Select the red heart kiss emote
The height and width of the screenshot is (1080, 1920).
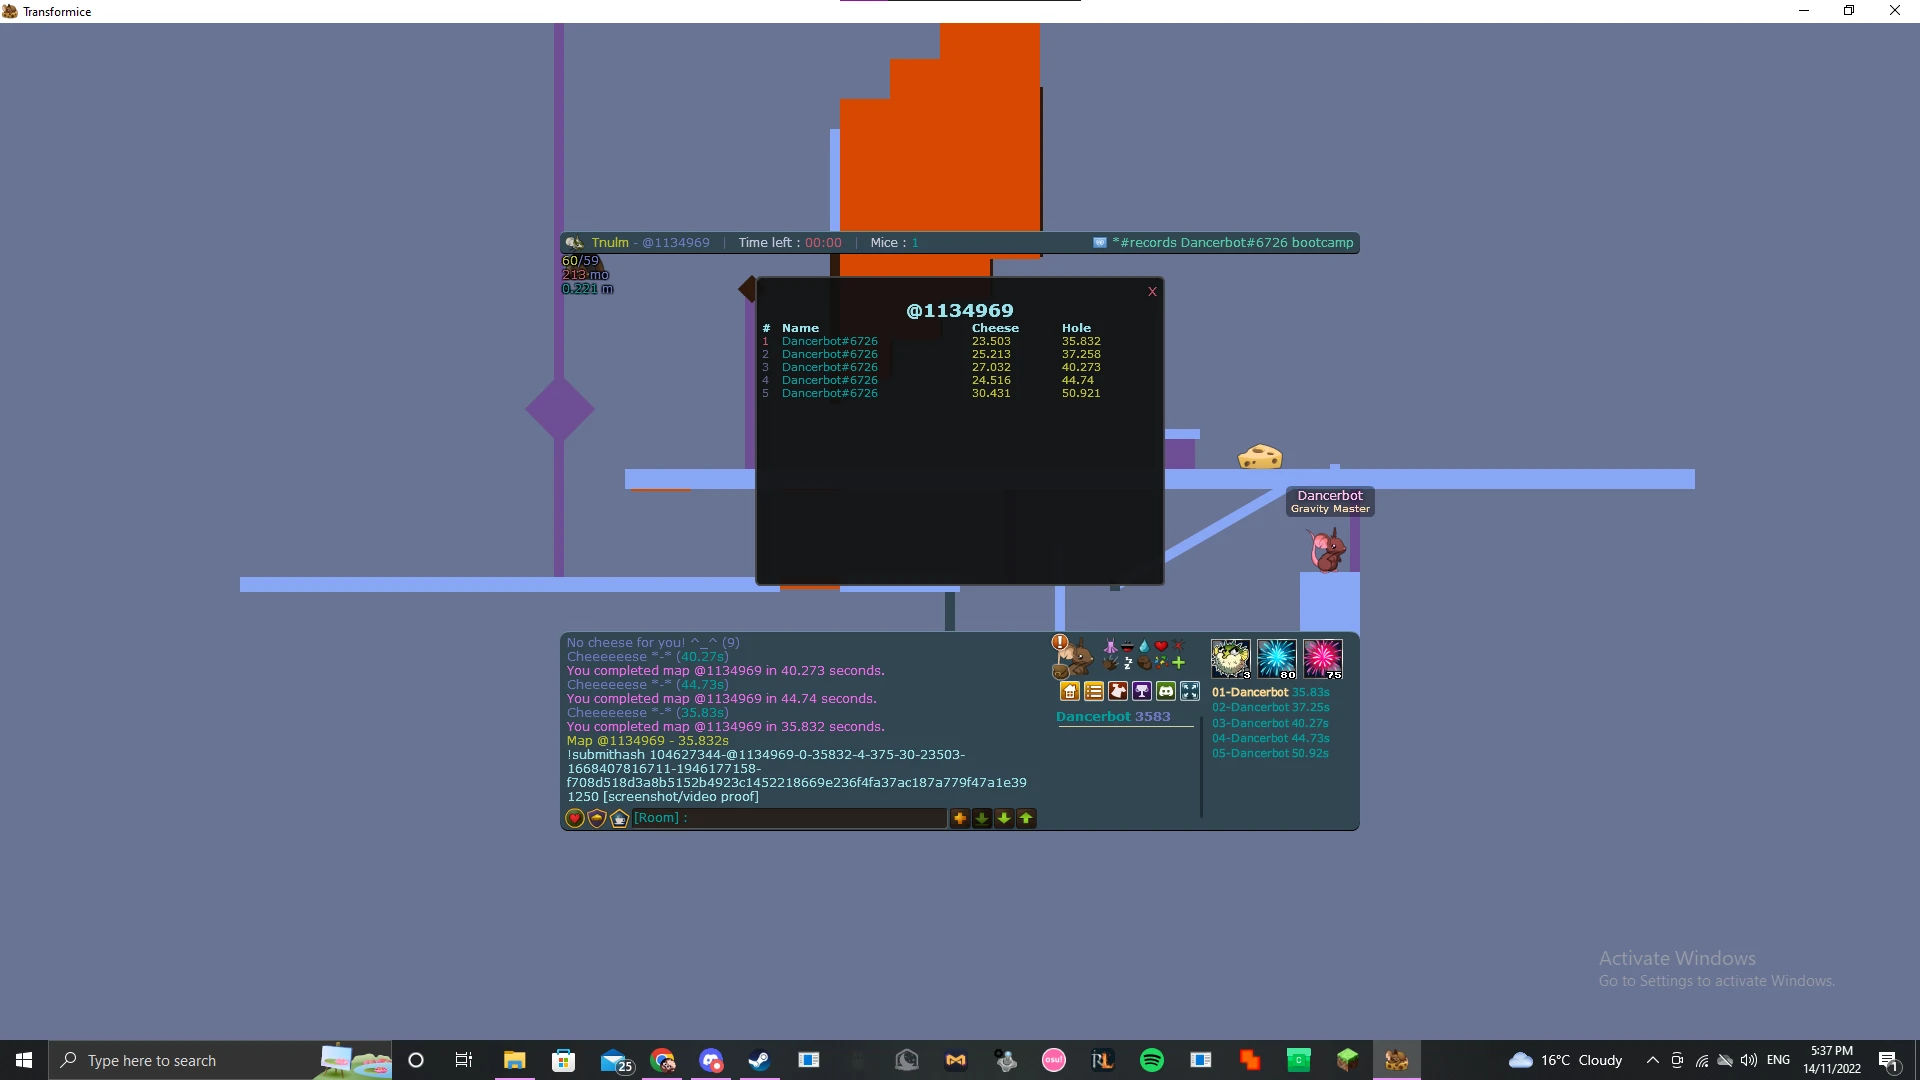coord(1161,646)
